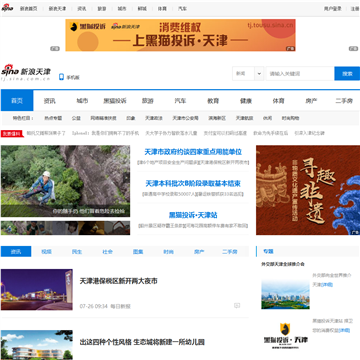This screenshot has height=360, width=360.
Task: Switch to the 社会 news tab
Action: (x=108, y=252)
